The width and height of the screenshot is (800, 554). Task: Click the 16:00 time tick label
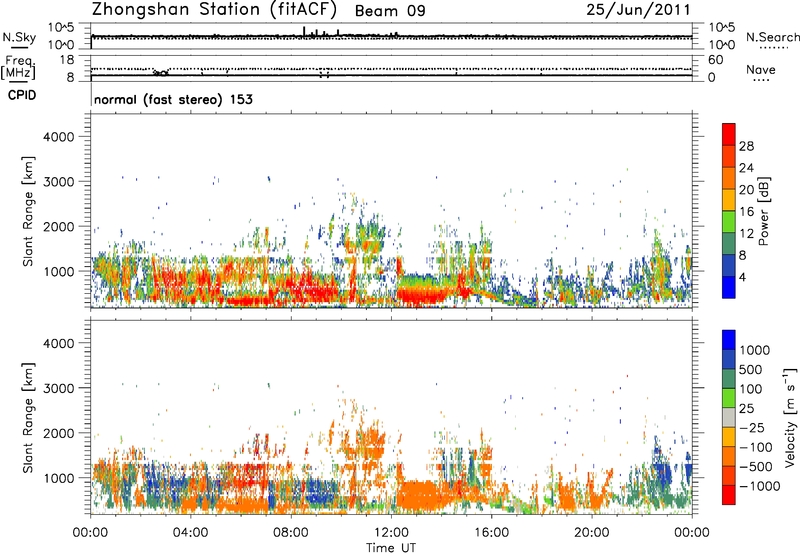tap(491, 533)
